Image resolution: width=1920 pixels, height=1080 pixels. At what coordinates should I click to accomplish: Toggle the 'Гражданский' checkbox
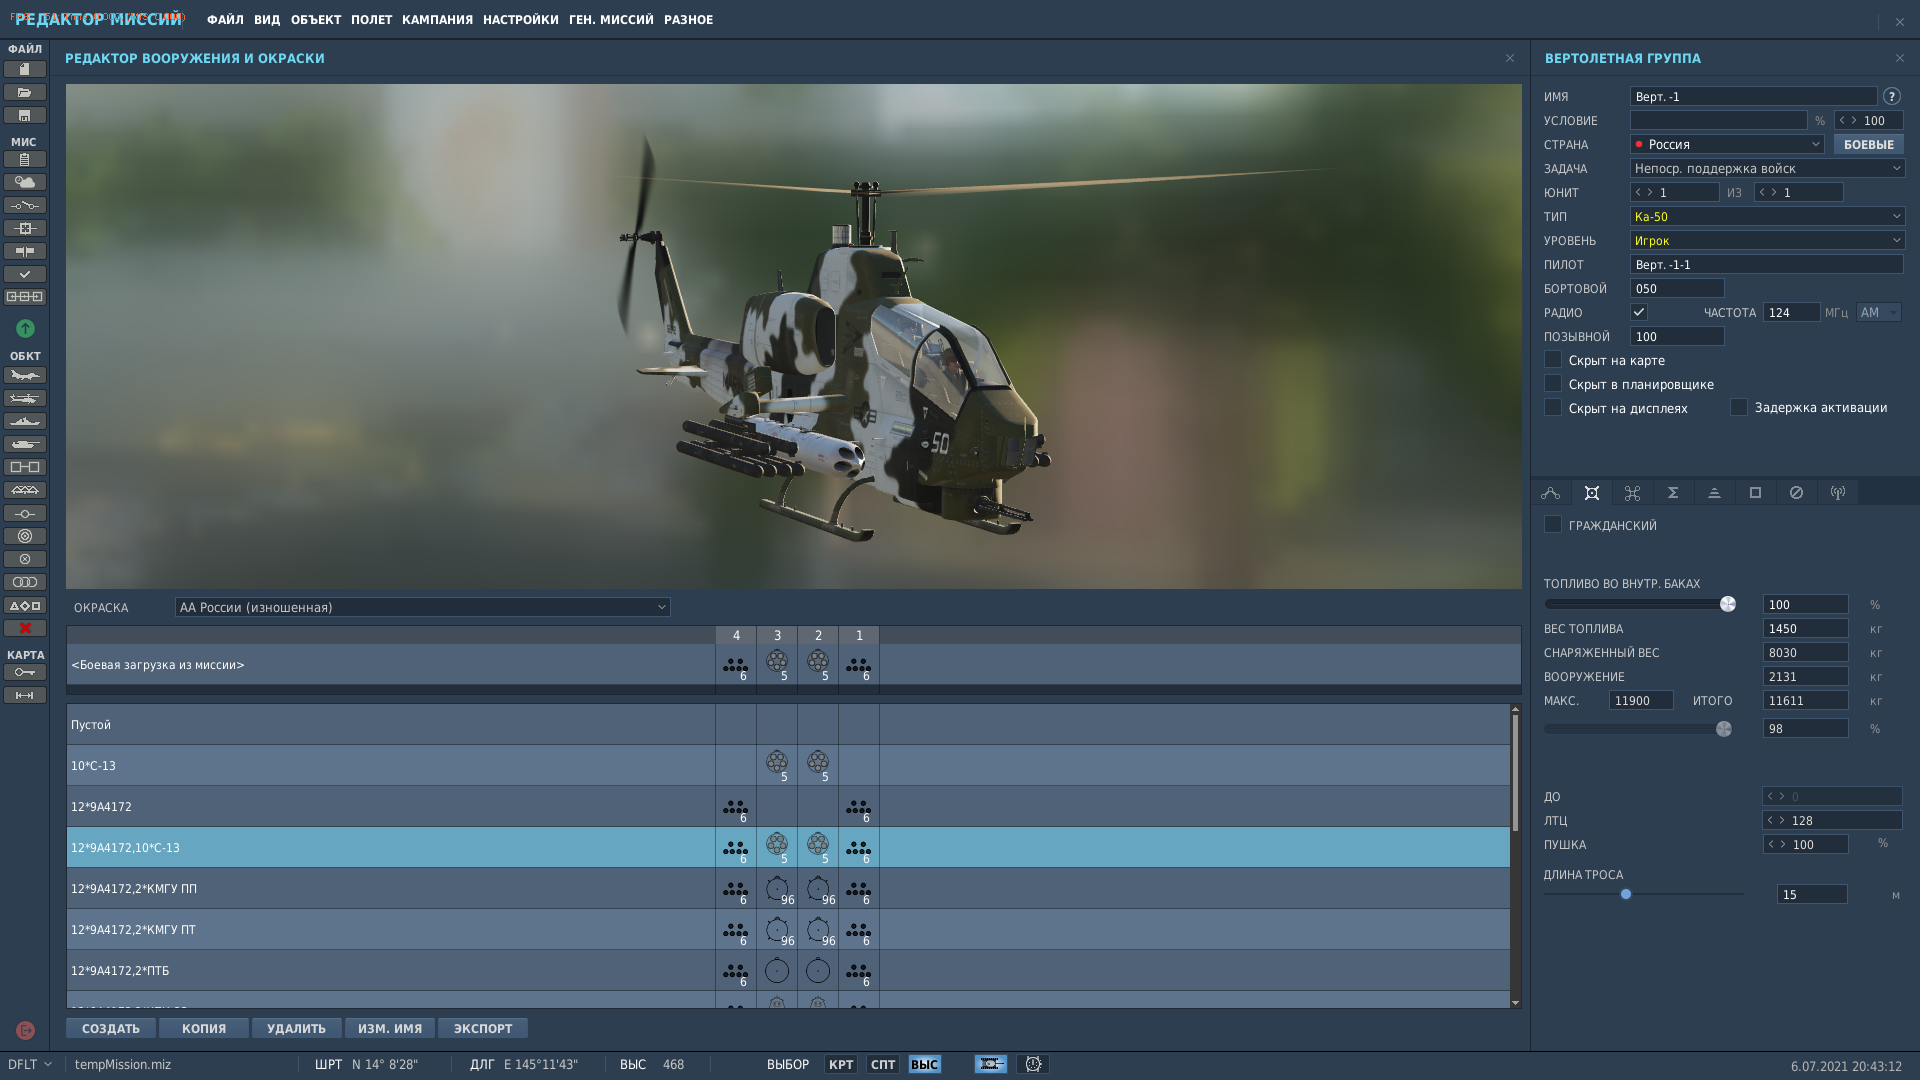point(1552,525)
